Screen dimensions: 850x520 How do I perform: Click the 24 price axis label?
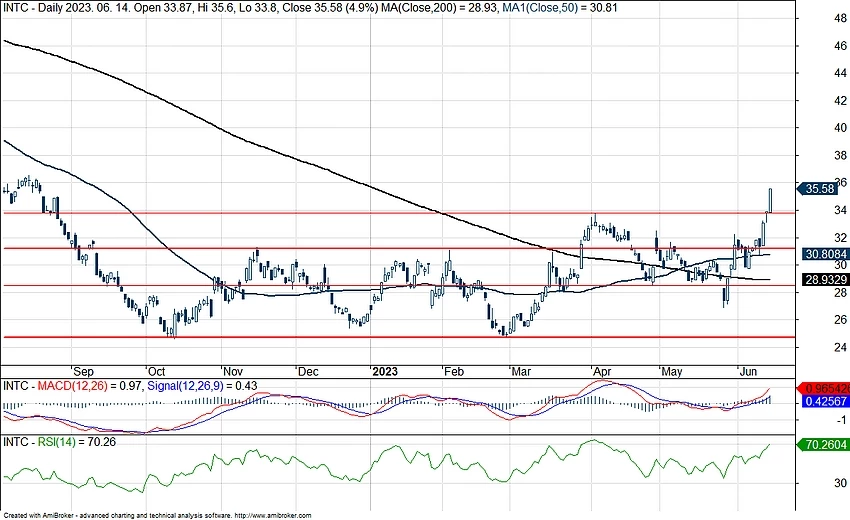(x=840, y=347)
